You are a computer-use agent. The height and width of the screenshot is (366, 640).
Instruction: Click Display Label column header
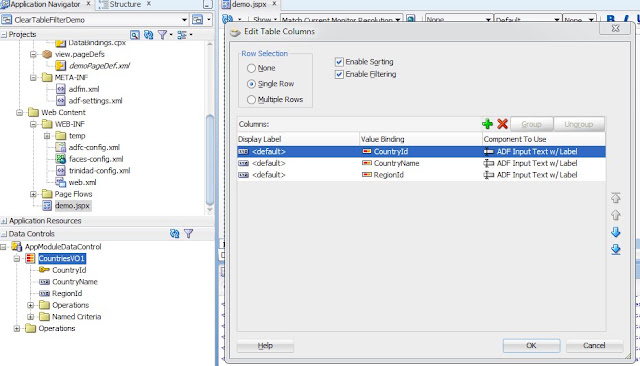tap(298, 139)
